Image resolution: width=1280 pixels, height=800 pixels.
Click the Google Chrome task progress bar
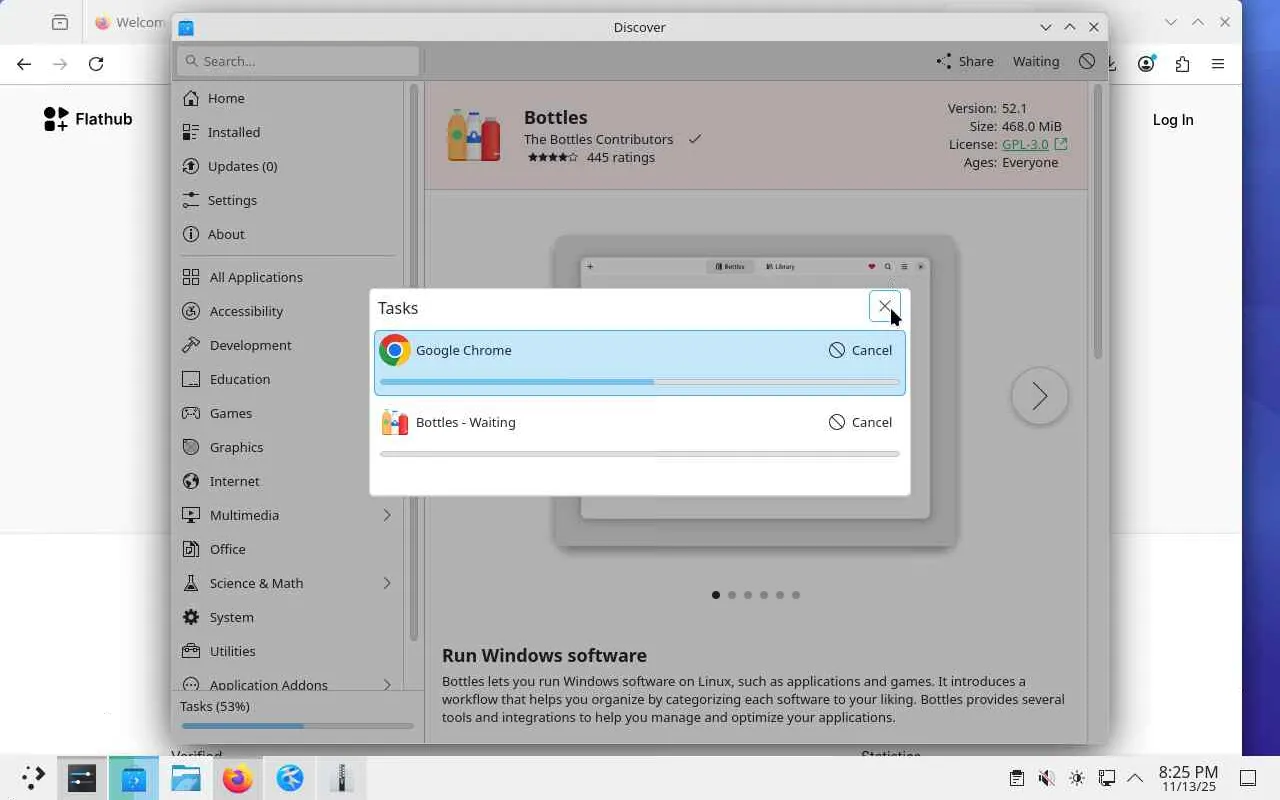640,382
